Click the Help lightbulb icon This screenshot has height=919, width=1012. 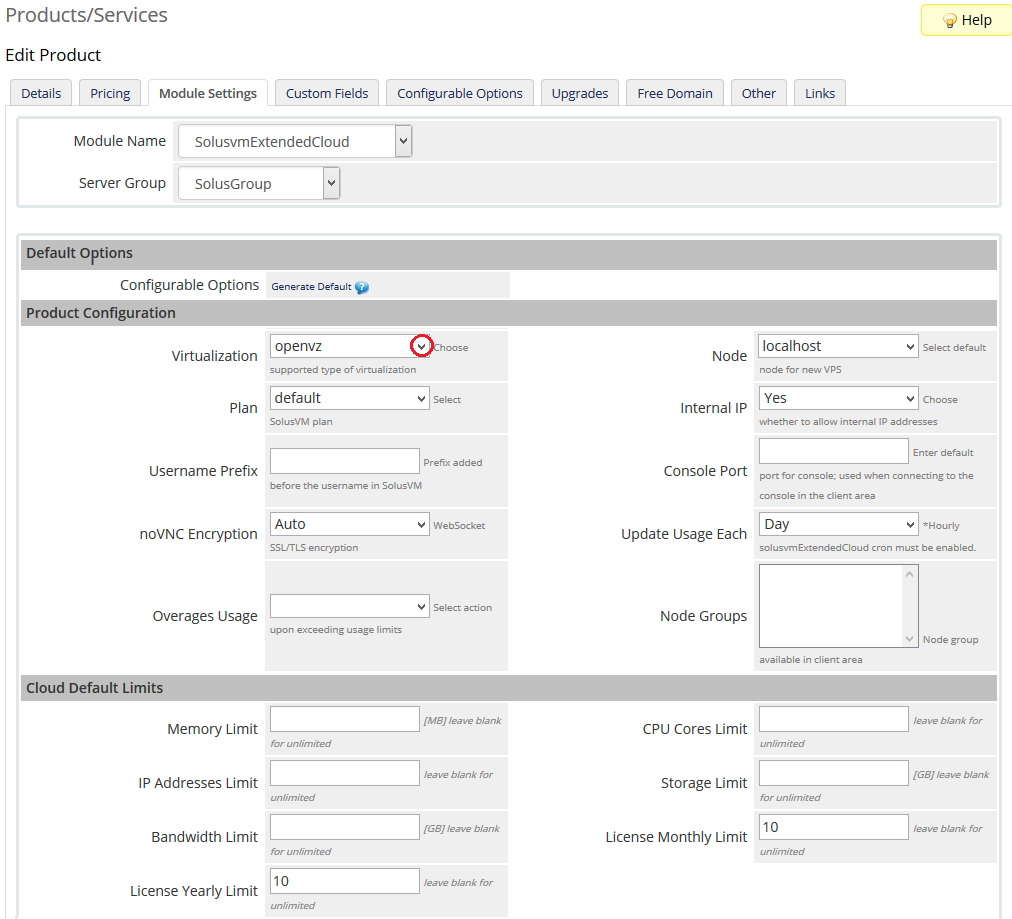coord(949,21)
